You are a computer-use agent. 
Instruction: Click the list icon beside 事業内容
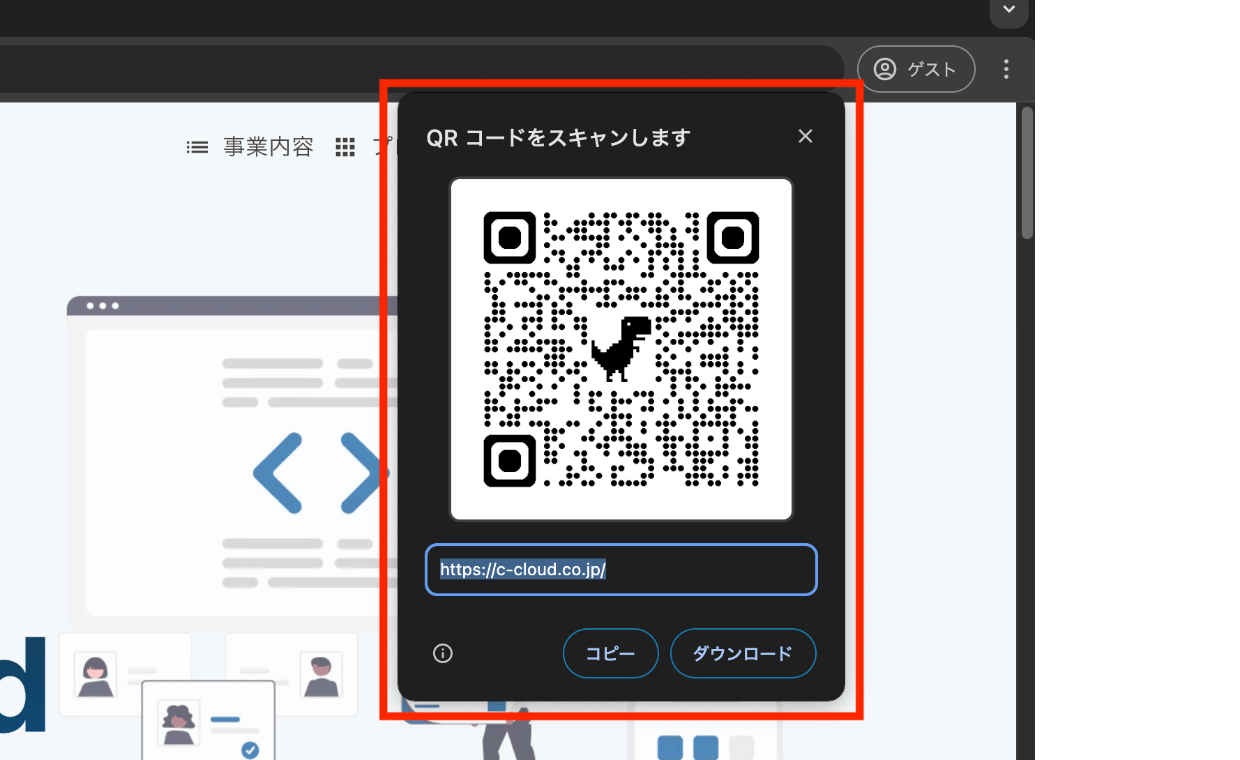pyautogui.click(x=197, y=148)
